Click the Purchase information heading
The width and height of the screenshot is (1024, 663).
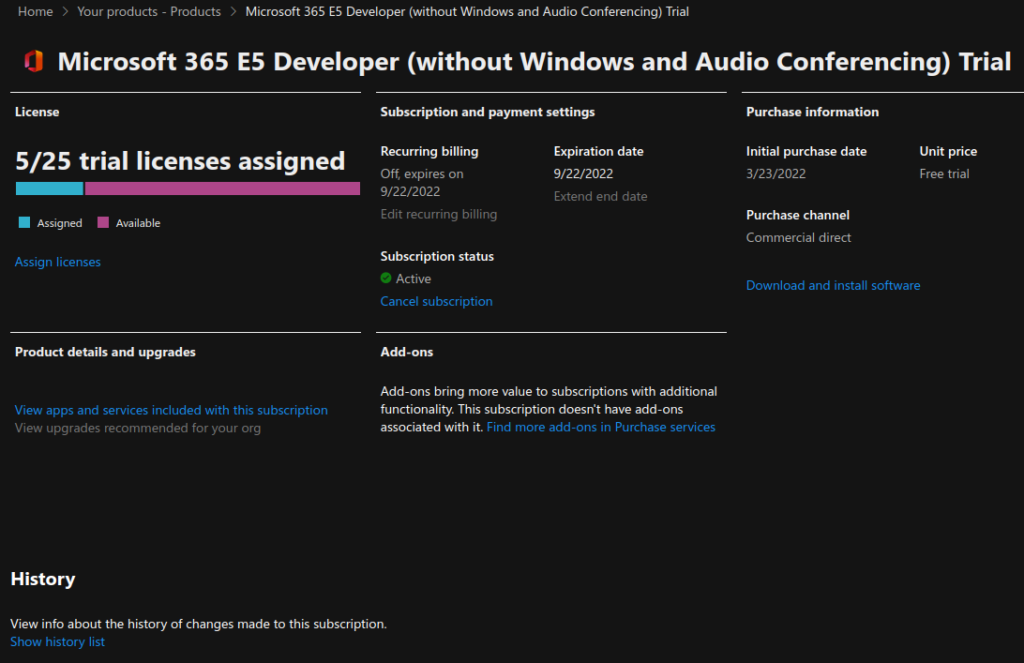(x=812, y=112)
